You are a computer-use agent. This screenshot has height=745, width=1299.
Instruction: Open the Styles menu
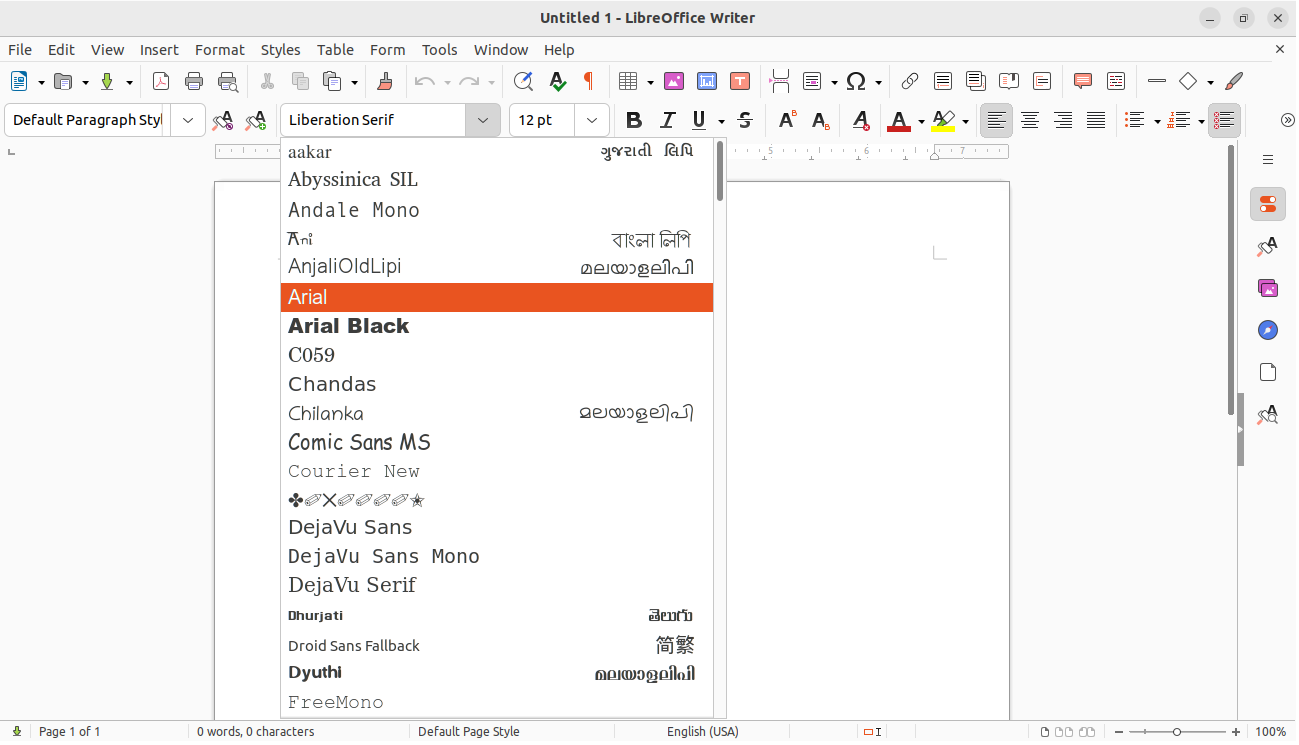coord(280,49)
